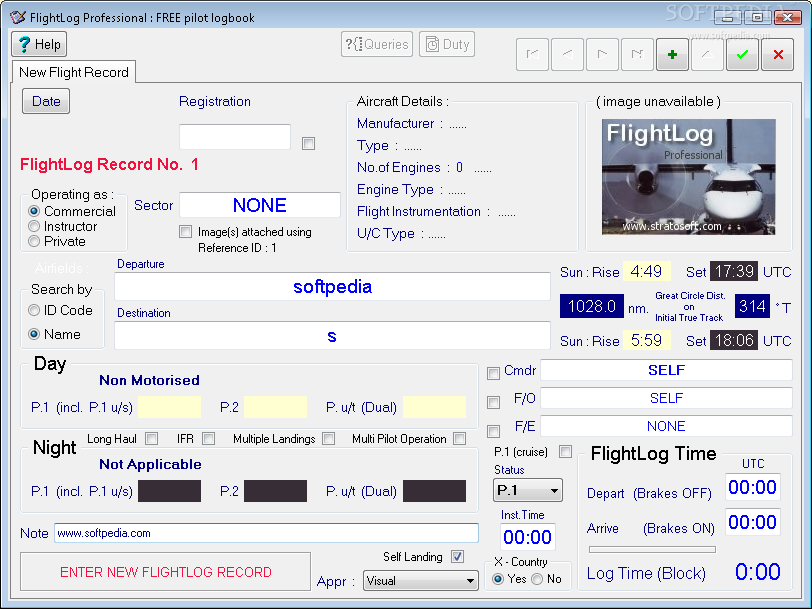
Task: Click the Sector NONE field
Action: pyautogui.click(x=260, y=205)
